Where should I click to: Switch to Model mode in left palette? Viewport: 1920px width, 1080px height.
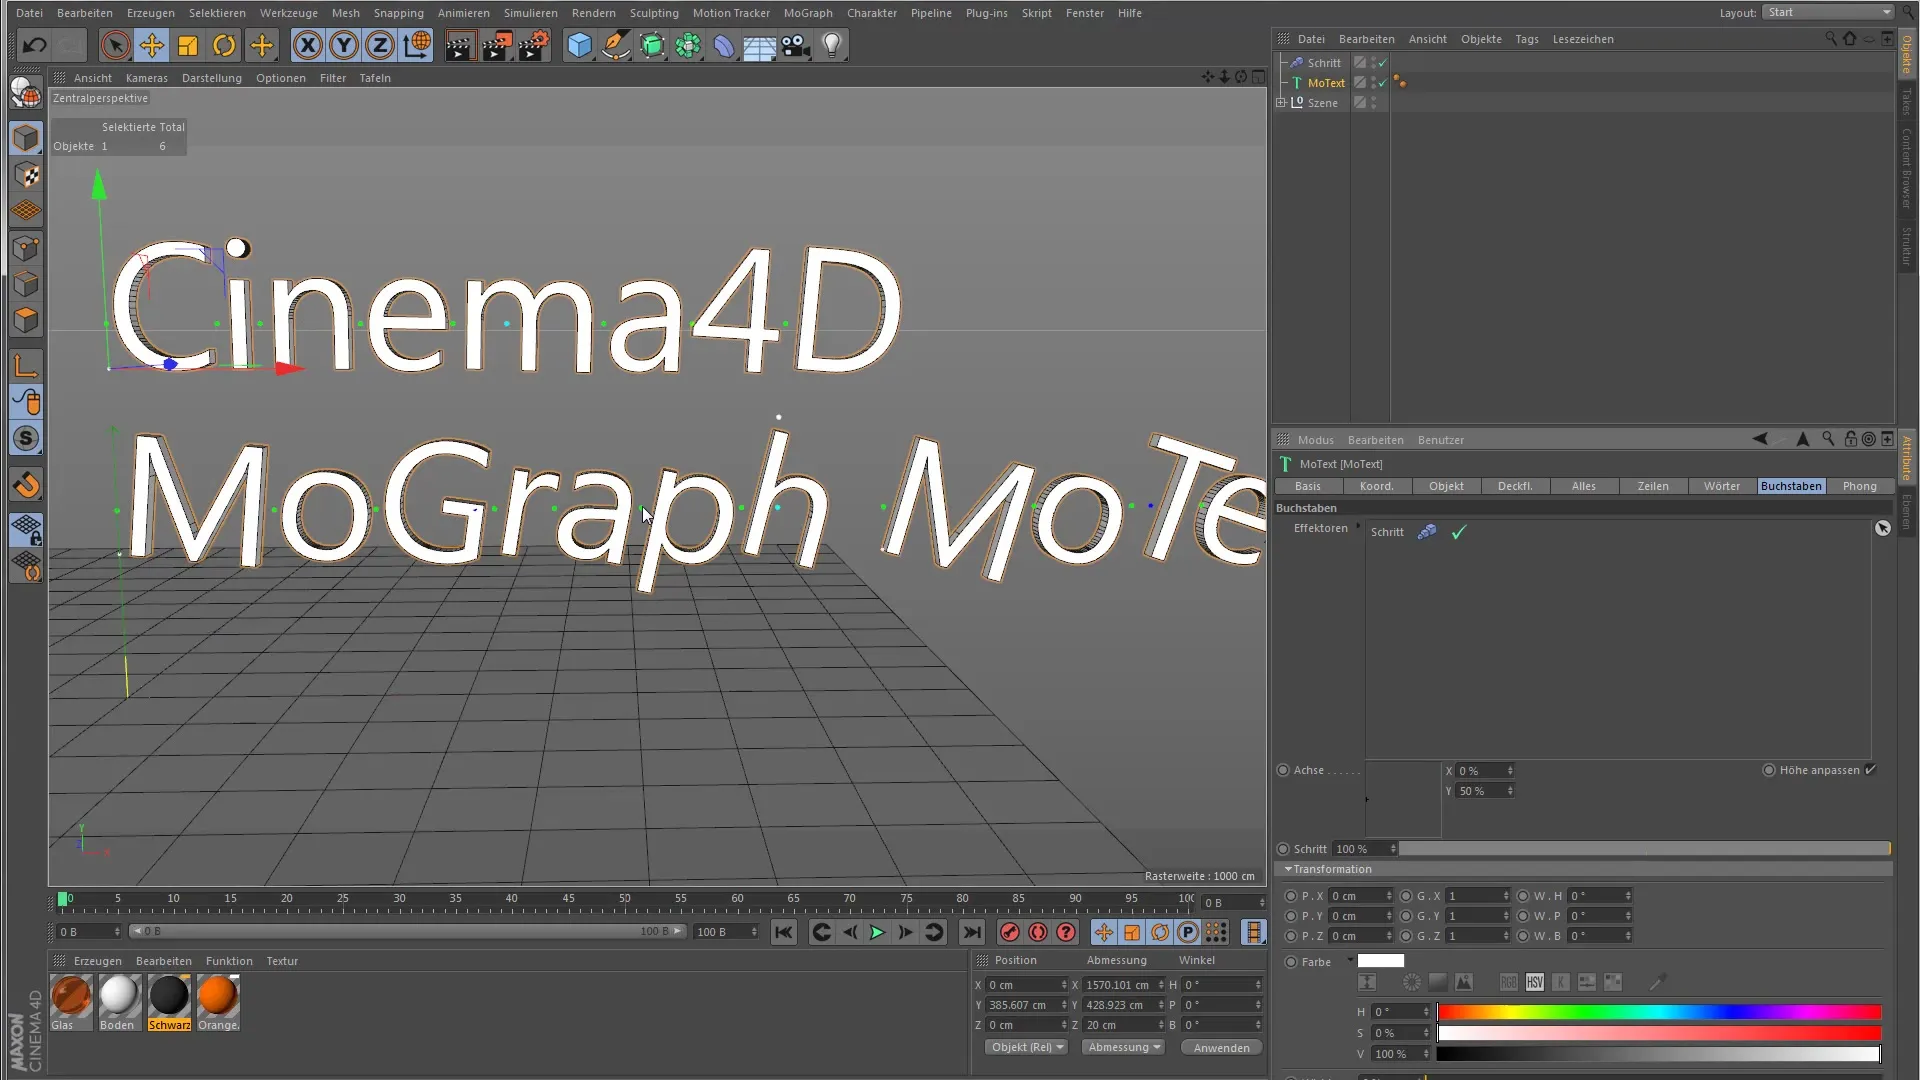click(26, 138)
